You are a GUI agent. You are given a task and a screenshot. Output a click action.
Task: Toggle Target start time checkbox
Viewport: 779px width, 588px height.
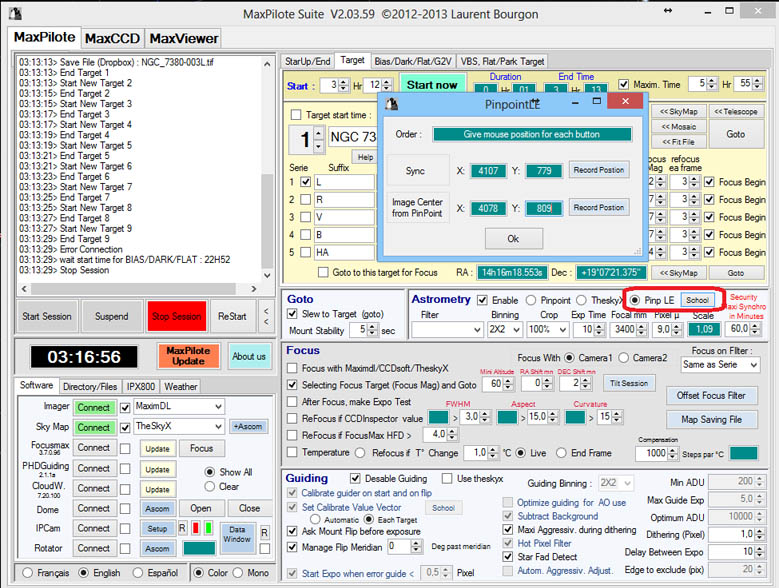click(296, 115)
